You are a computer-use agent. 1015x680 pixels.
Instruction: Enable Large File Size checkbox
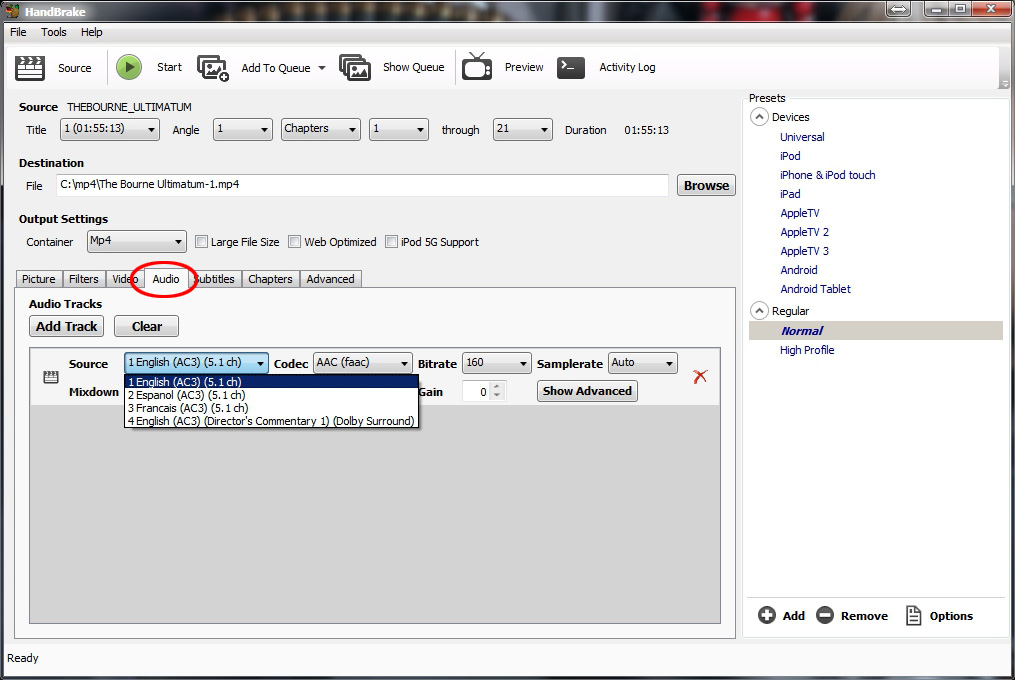point(201,242)
